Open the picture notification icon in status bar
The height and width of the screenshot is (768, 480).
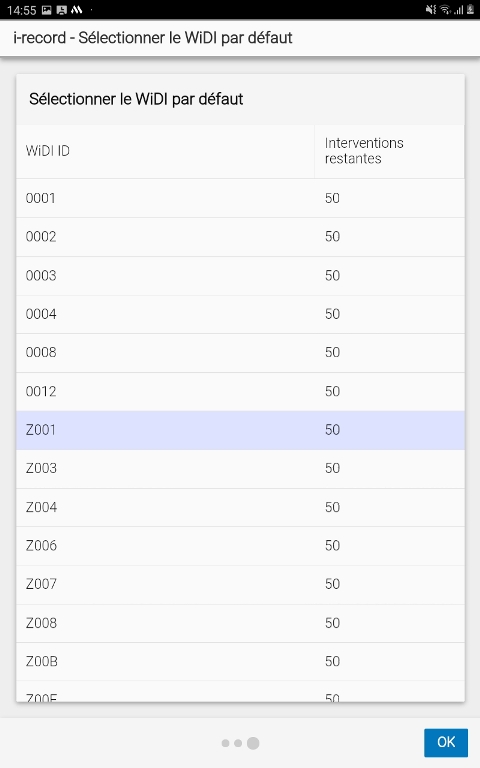(x=47, y=10)
